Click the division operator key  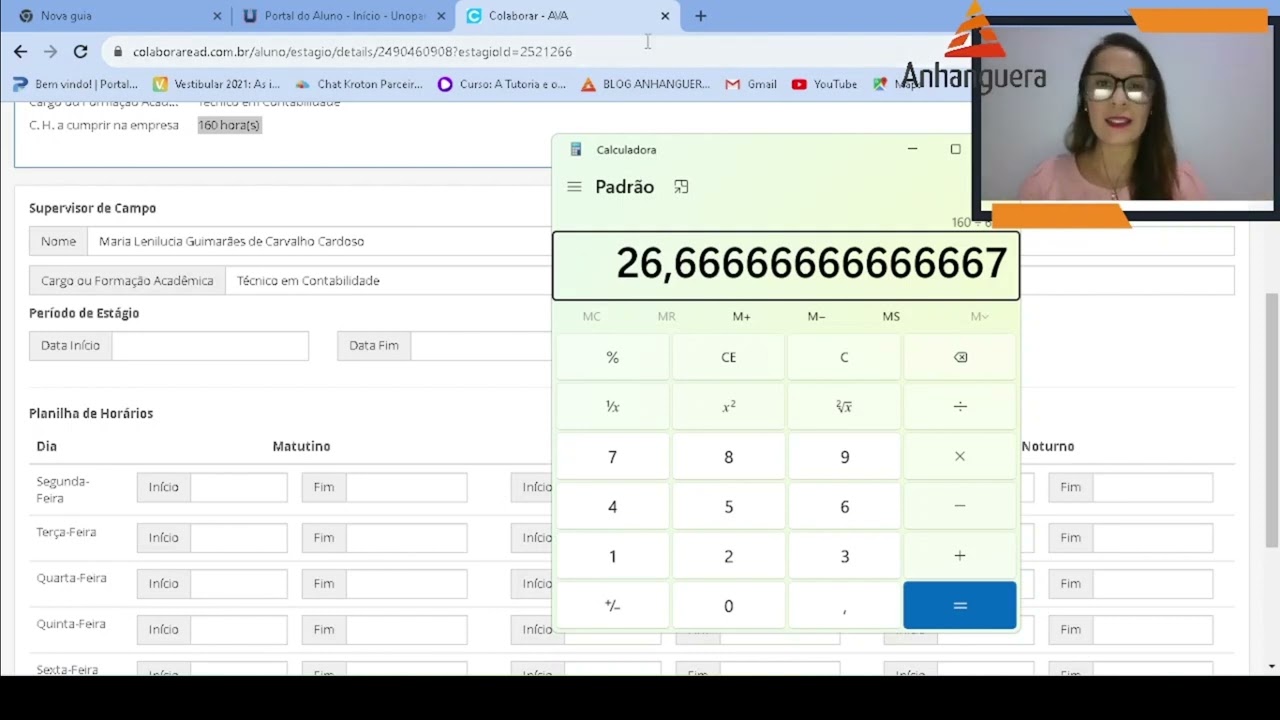click(960, 407)
